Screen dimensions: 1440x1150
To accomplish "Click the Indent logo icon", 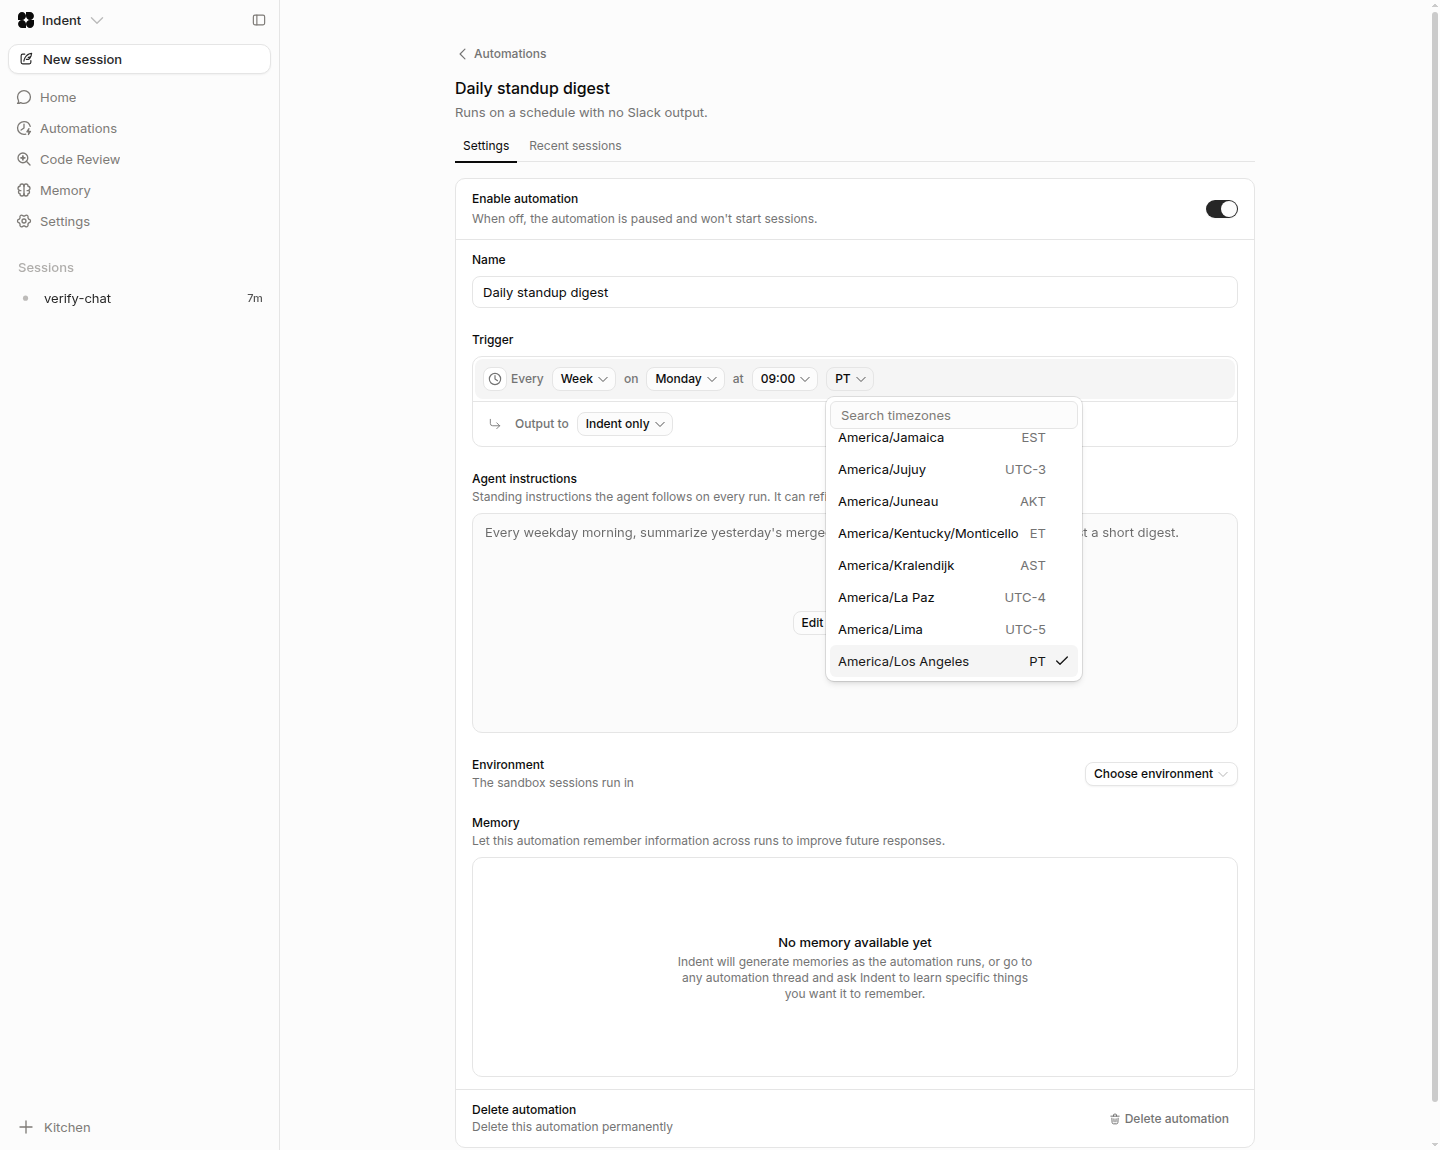I will (x=26, y=20).
